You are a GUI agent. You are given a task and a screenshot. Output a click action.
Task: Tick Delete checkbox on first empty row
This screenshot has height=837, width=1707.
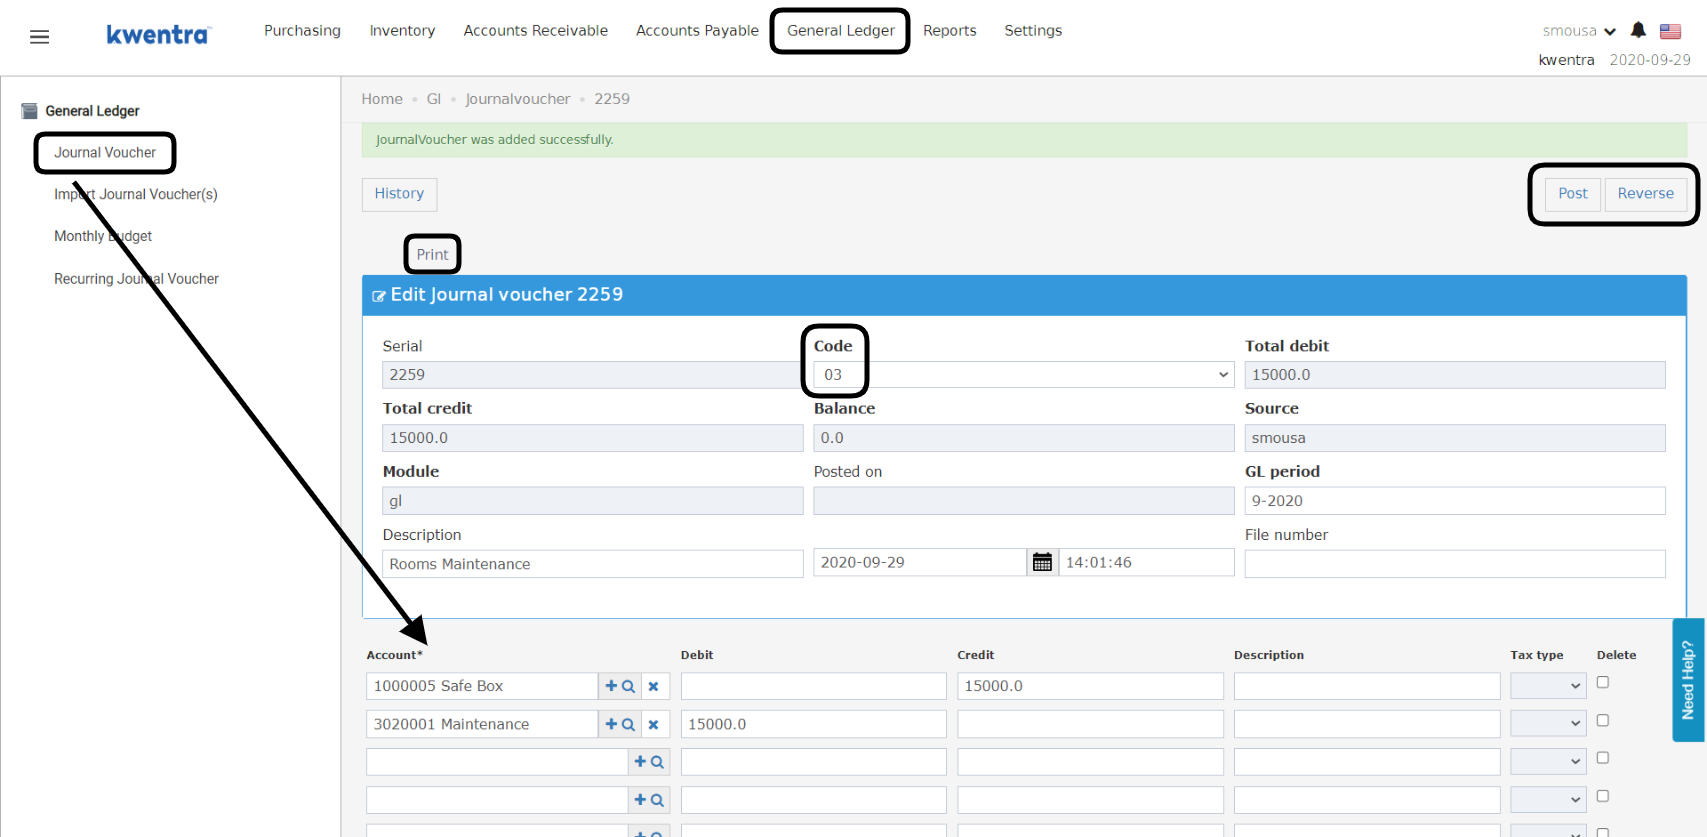[x=1603, y=758]
